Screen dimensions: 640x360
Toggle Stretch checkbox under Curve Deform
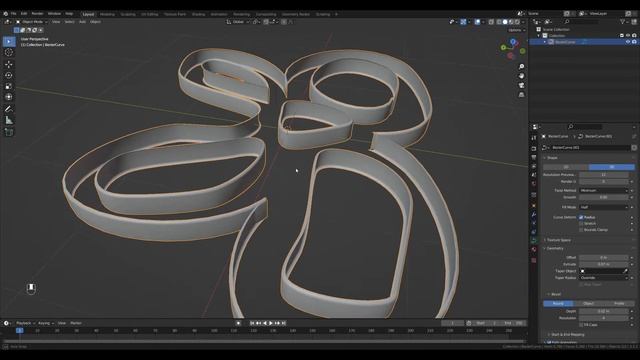(581, 224)
